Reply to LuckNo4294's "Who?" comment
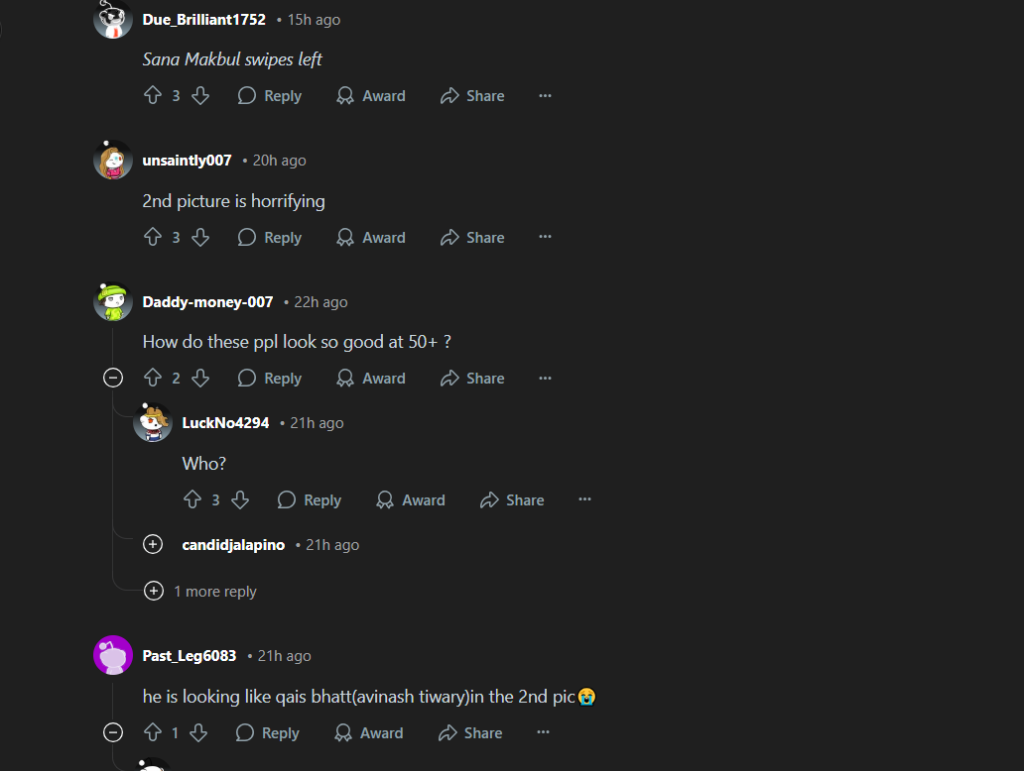 click(x=309, y=500)
